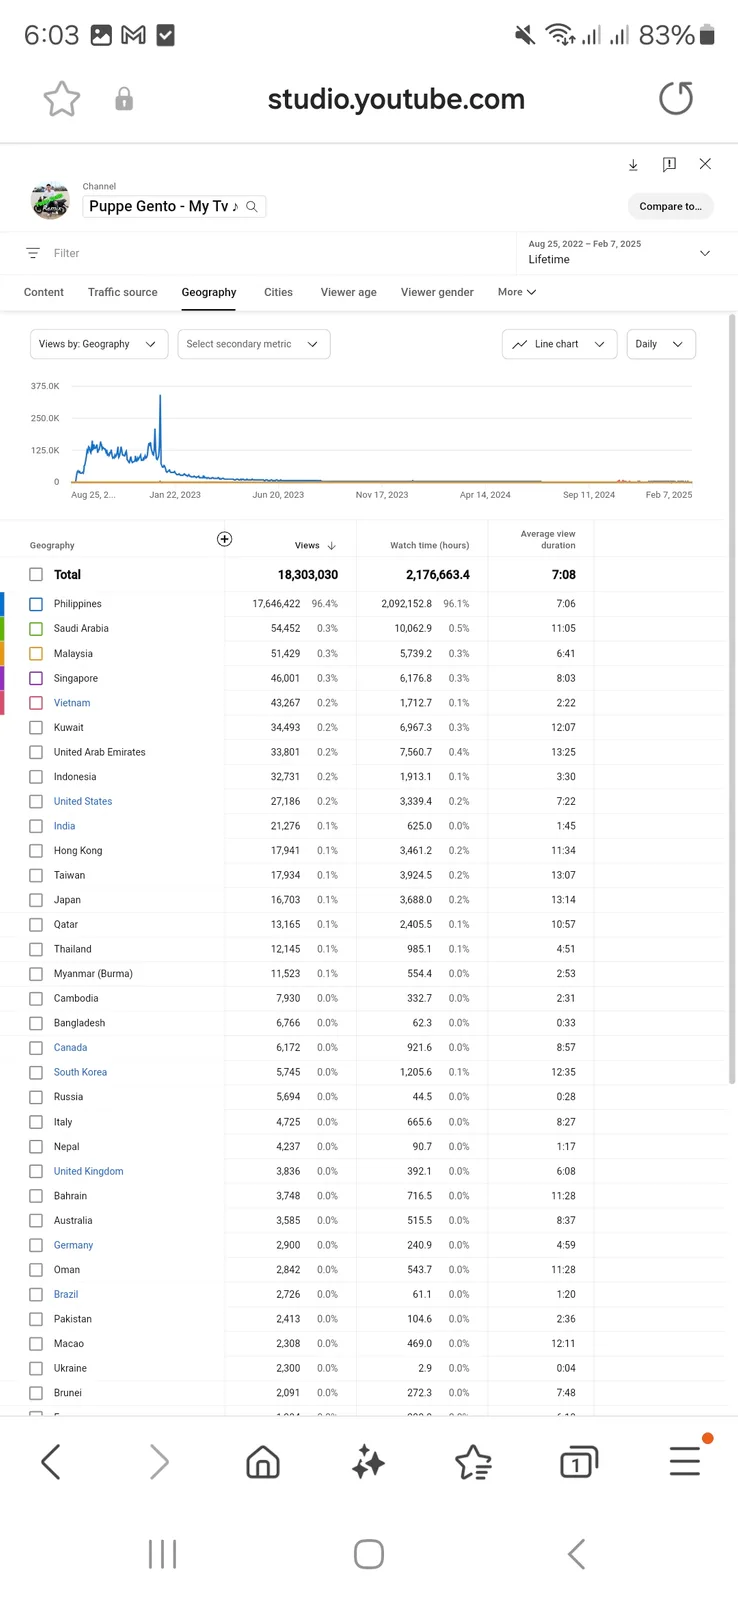Tap the Compare to... button
Viewport: 738px width, 1600px height.
[x=671, y=206]
